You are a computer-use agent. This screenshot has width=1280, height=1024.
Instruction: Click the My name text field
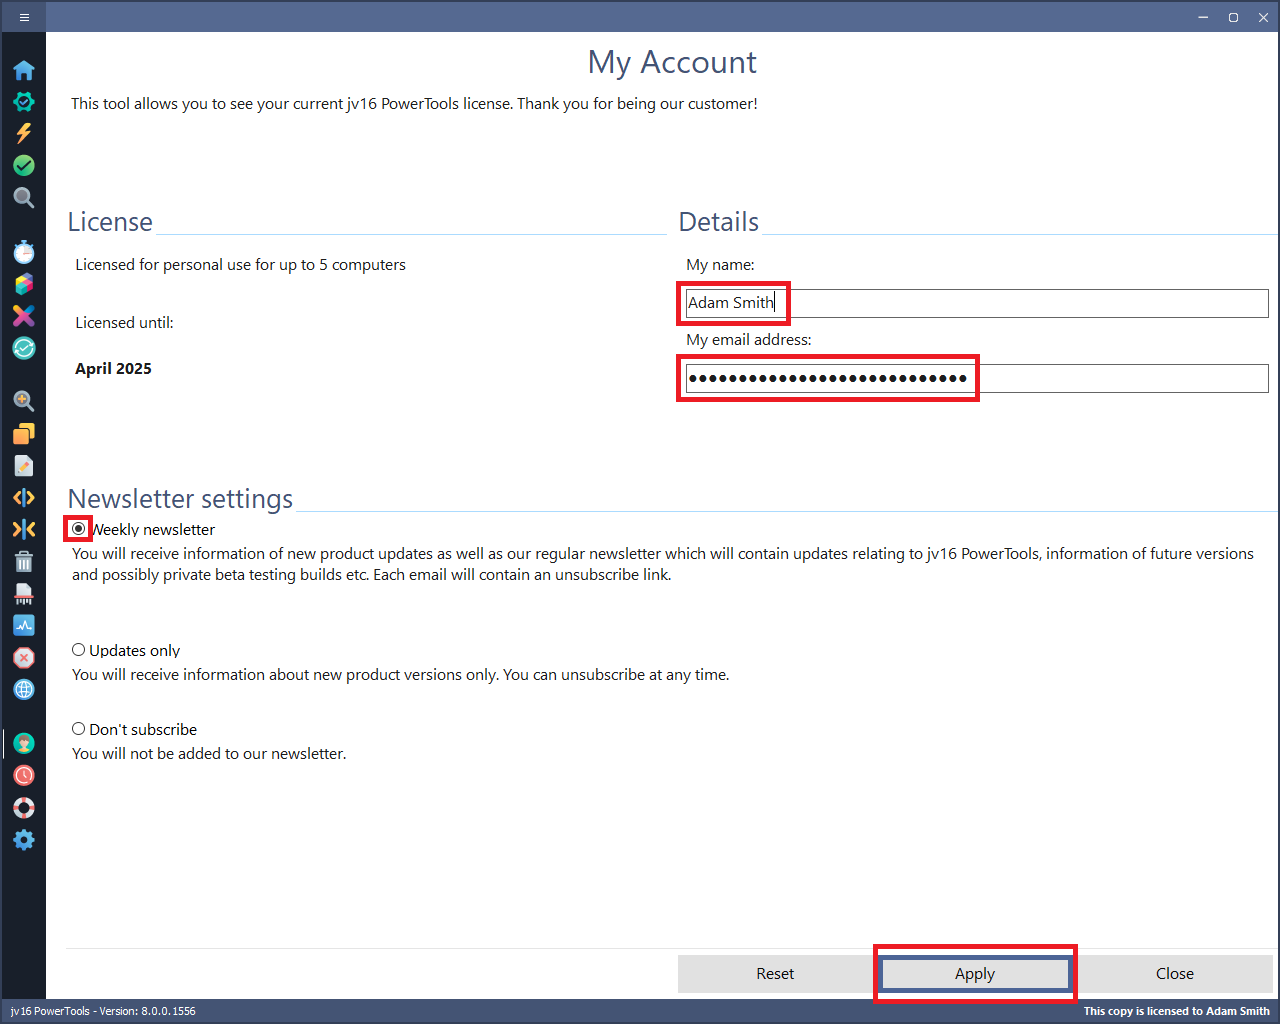(976, 303)
